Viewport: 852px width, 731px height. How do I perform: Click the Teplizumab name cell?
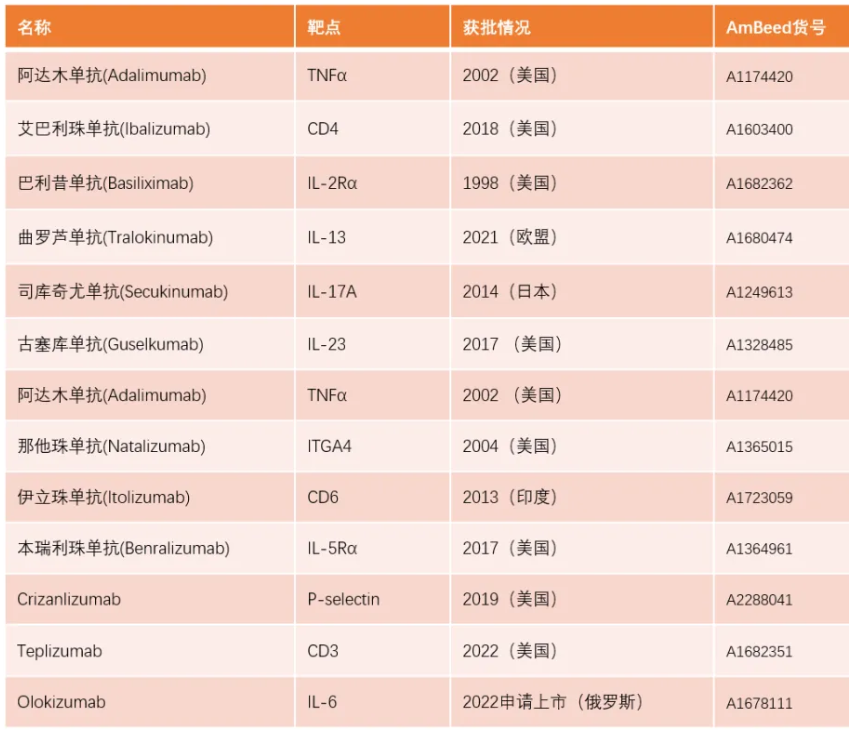(59, 651)
